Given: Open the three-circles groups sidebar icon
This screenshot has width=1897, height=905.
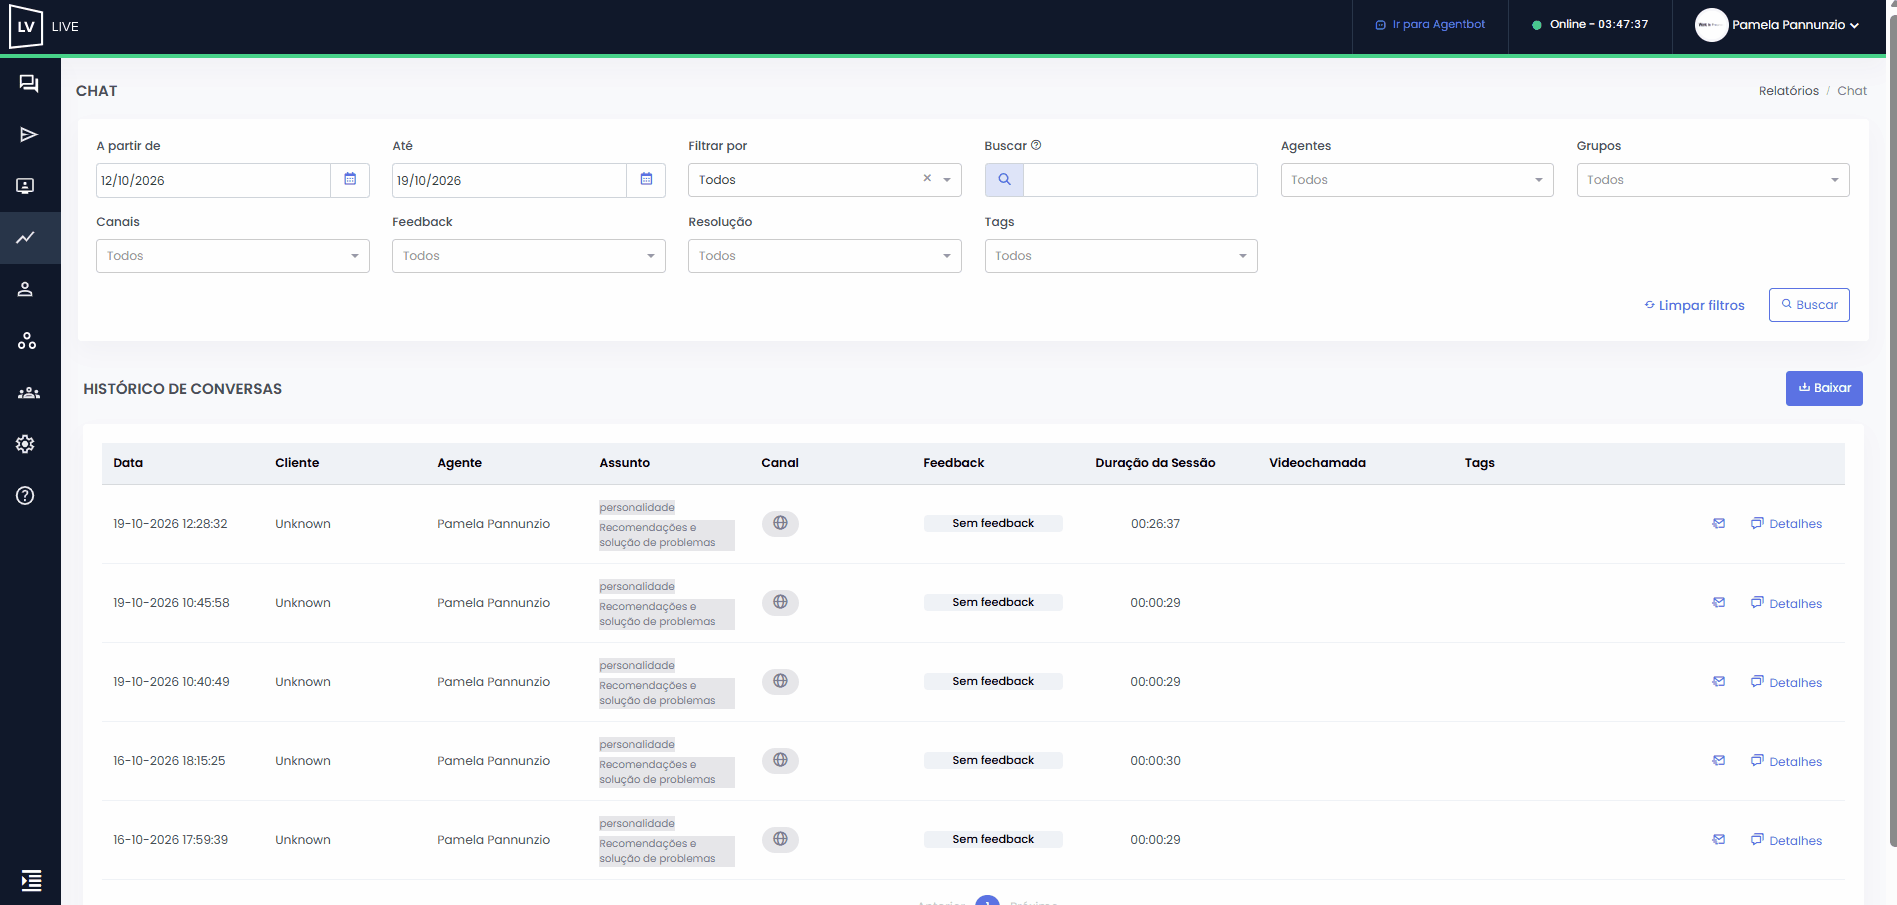Looking at the screenshot, I should [x=27, y=341].
